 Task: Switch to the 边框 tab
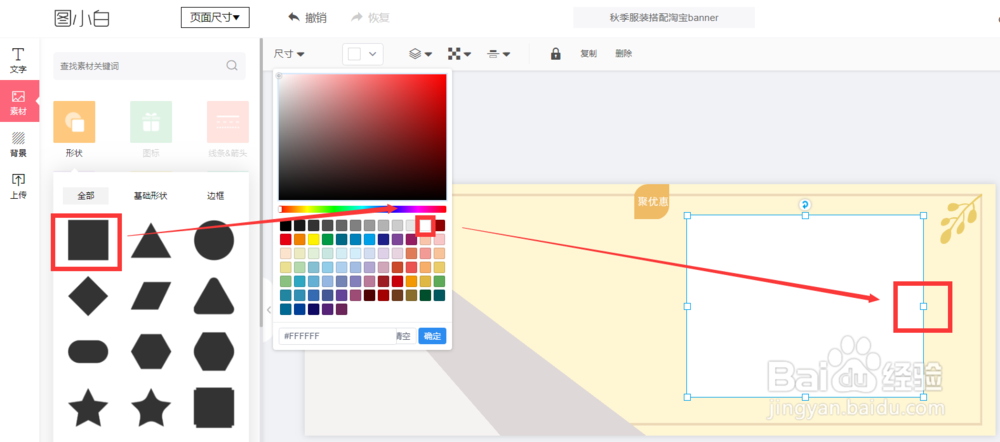(x=216, y=196)
